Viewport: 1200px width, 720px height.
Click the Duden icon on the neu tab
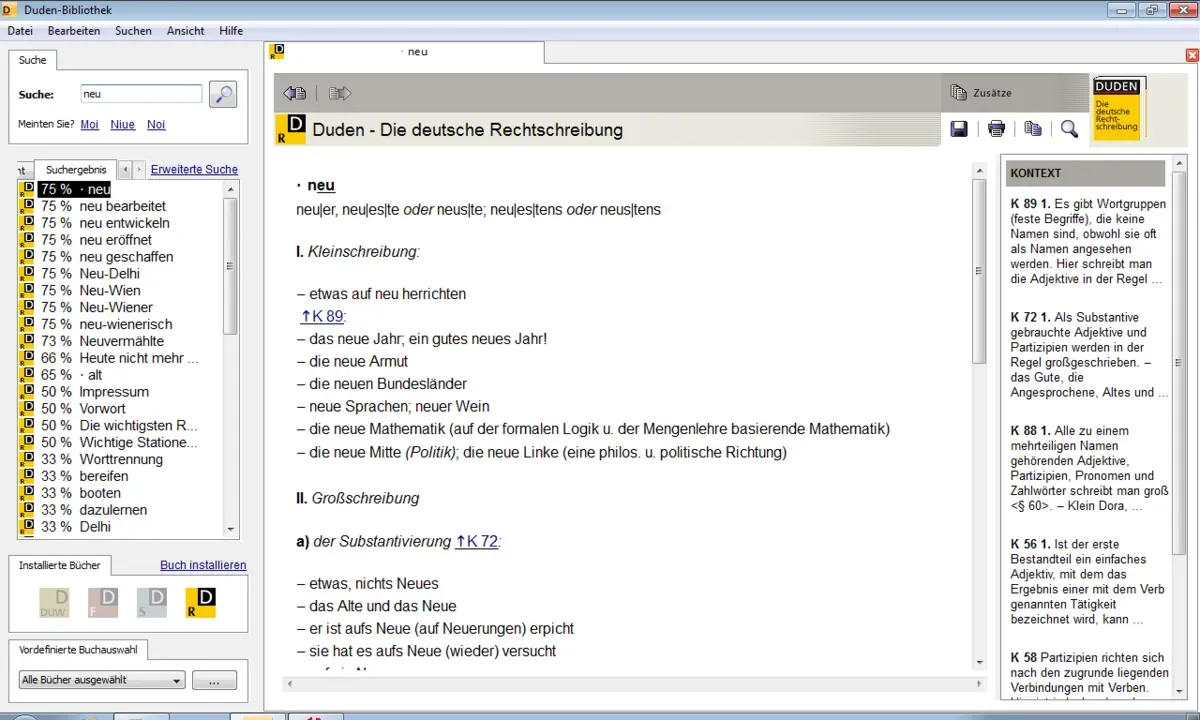278,51
